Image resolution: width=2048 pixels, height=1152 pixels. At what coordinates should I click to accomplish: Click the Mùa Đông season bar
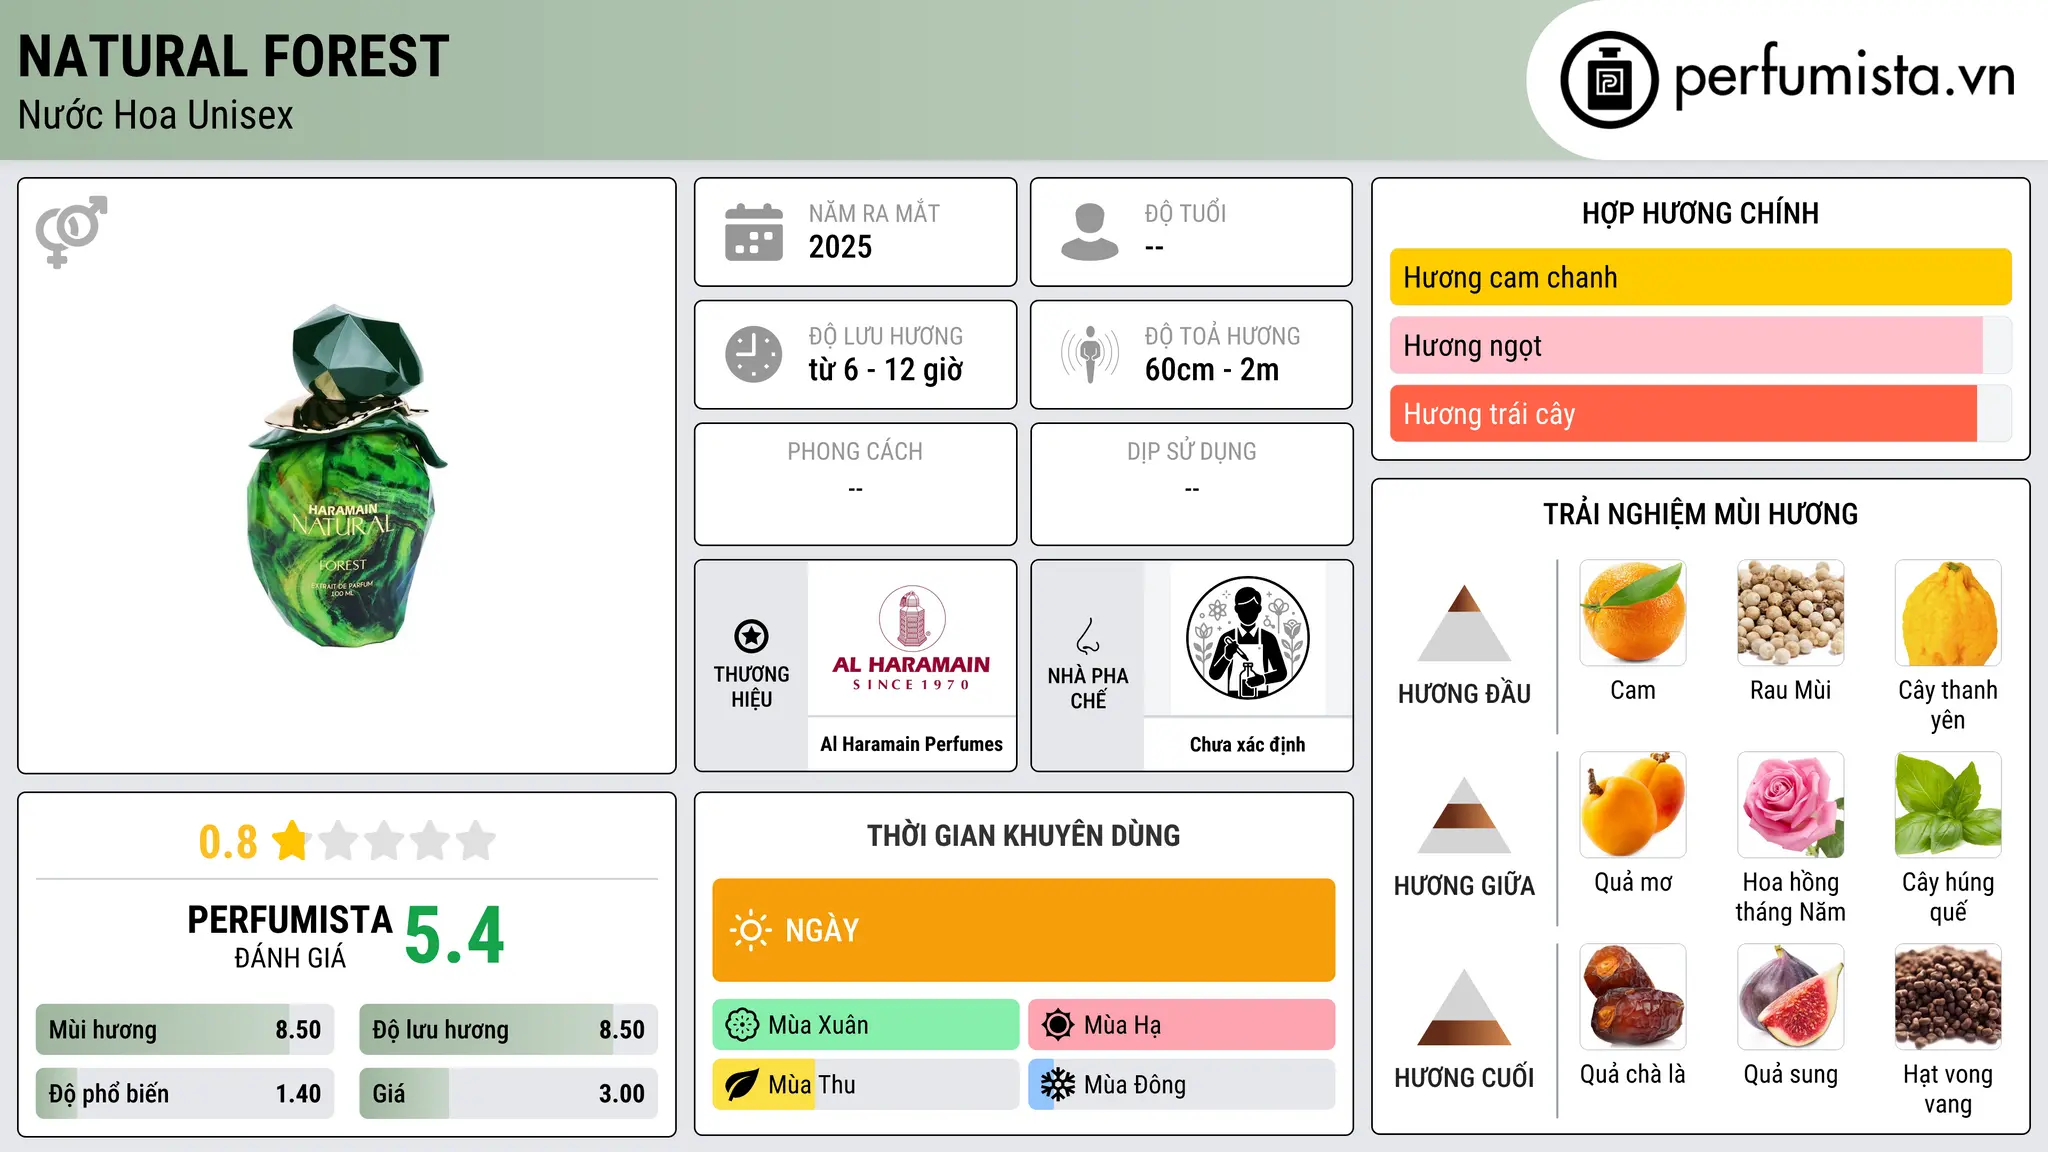click(x=1182, y=1085)
